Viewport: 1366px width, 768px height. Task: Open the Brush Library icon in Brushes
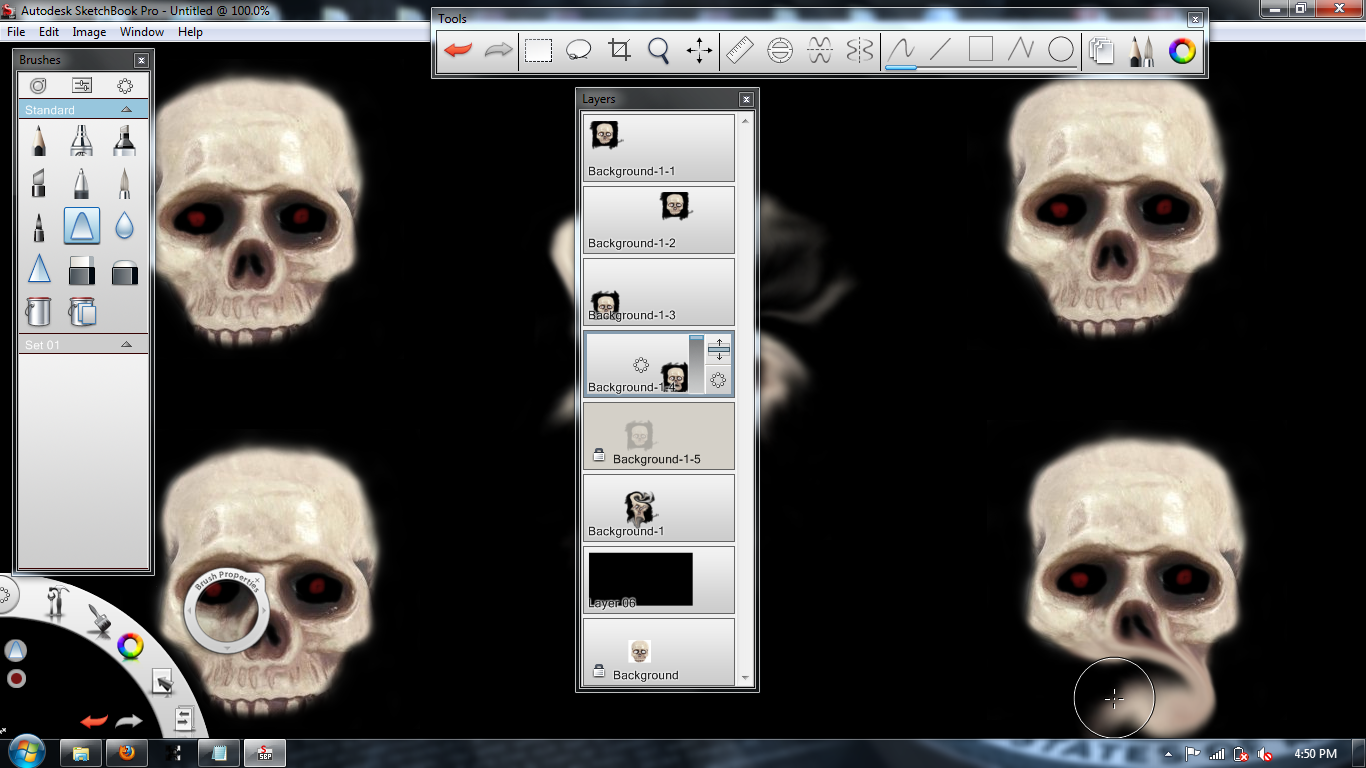click(38, 86)
